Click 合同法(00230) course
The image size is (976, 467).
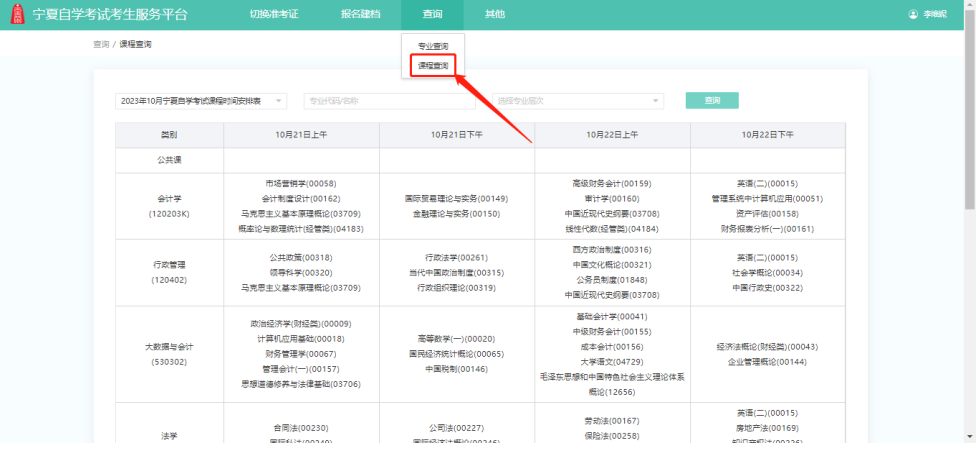[x=301, y=428]
